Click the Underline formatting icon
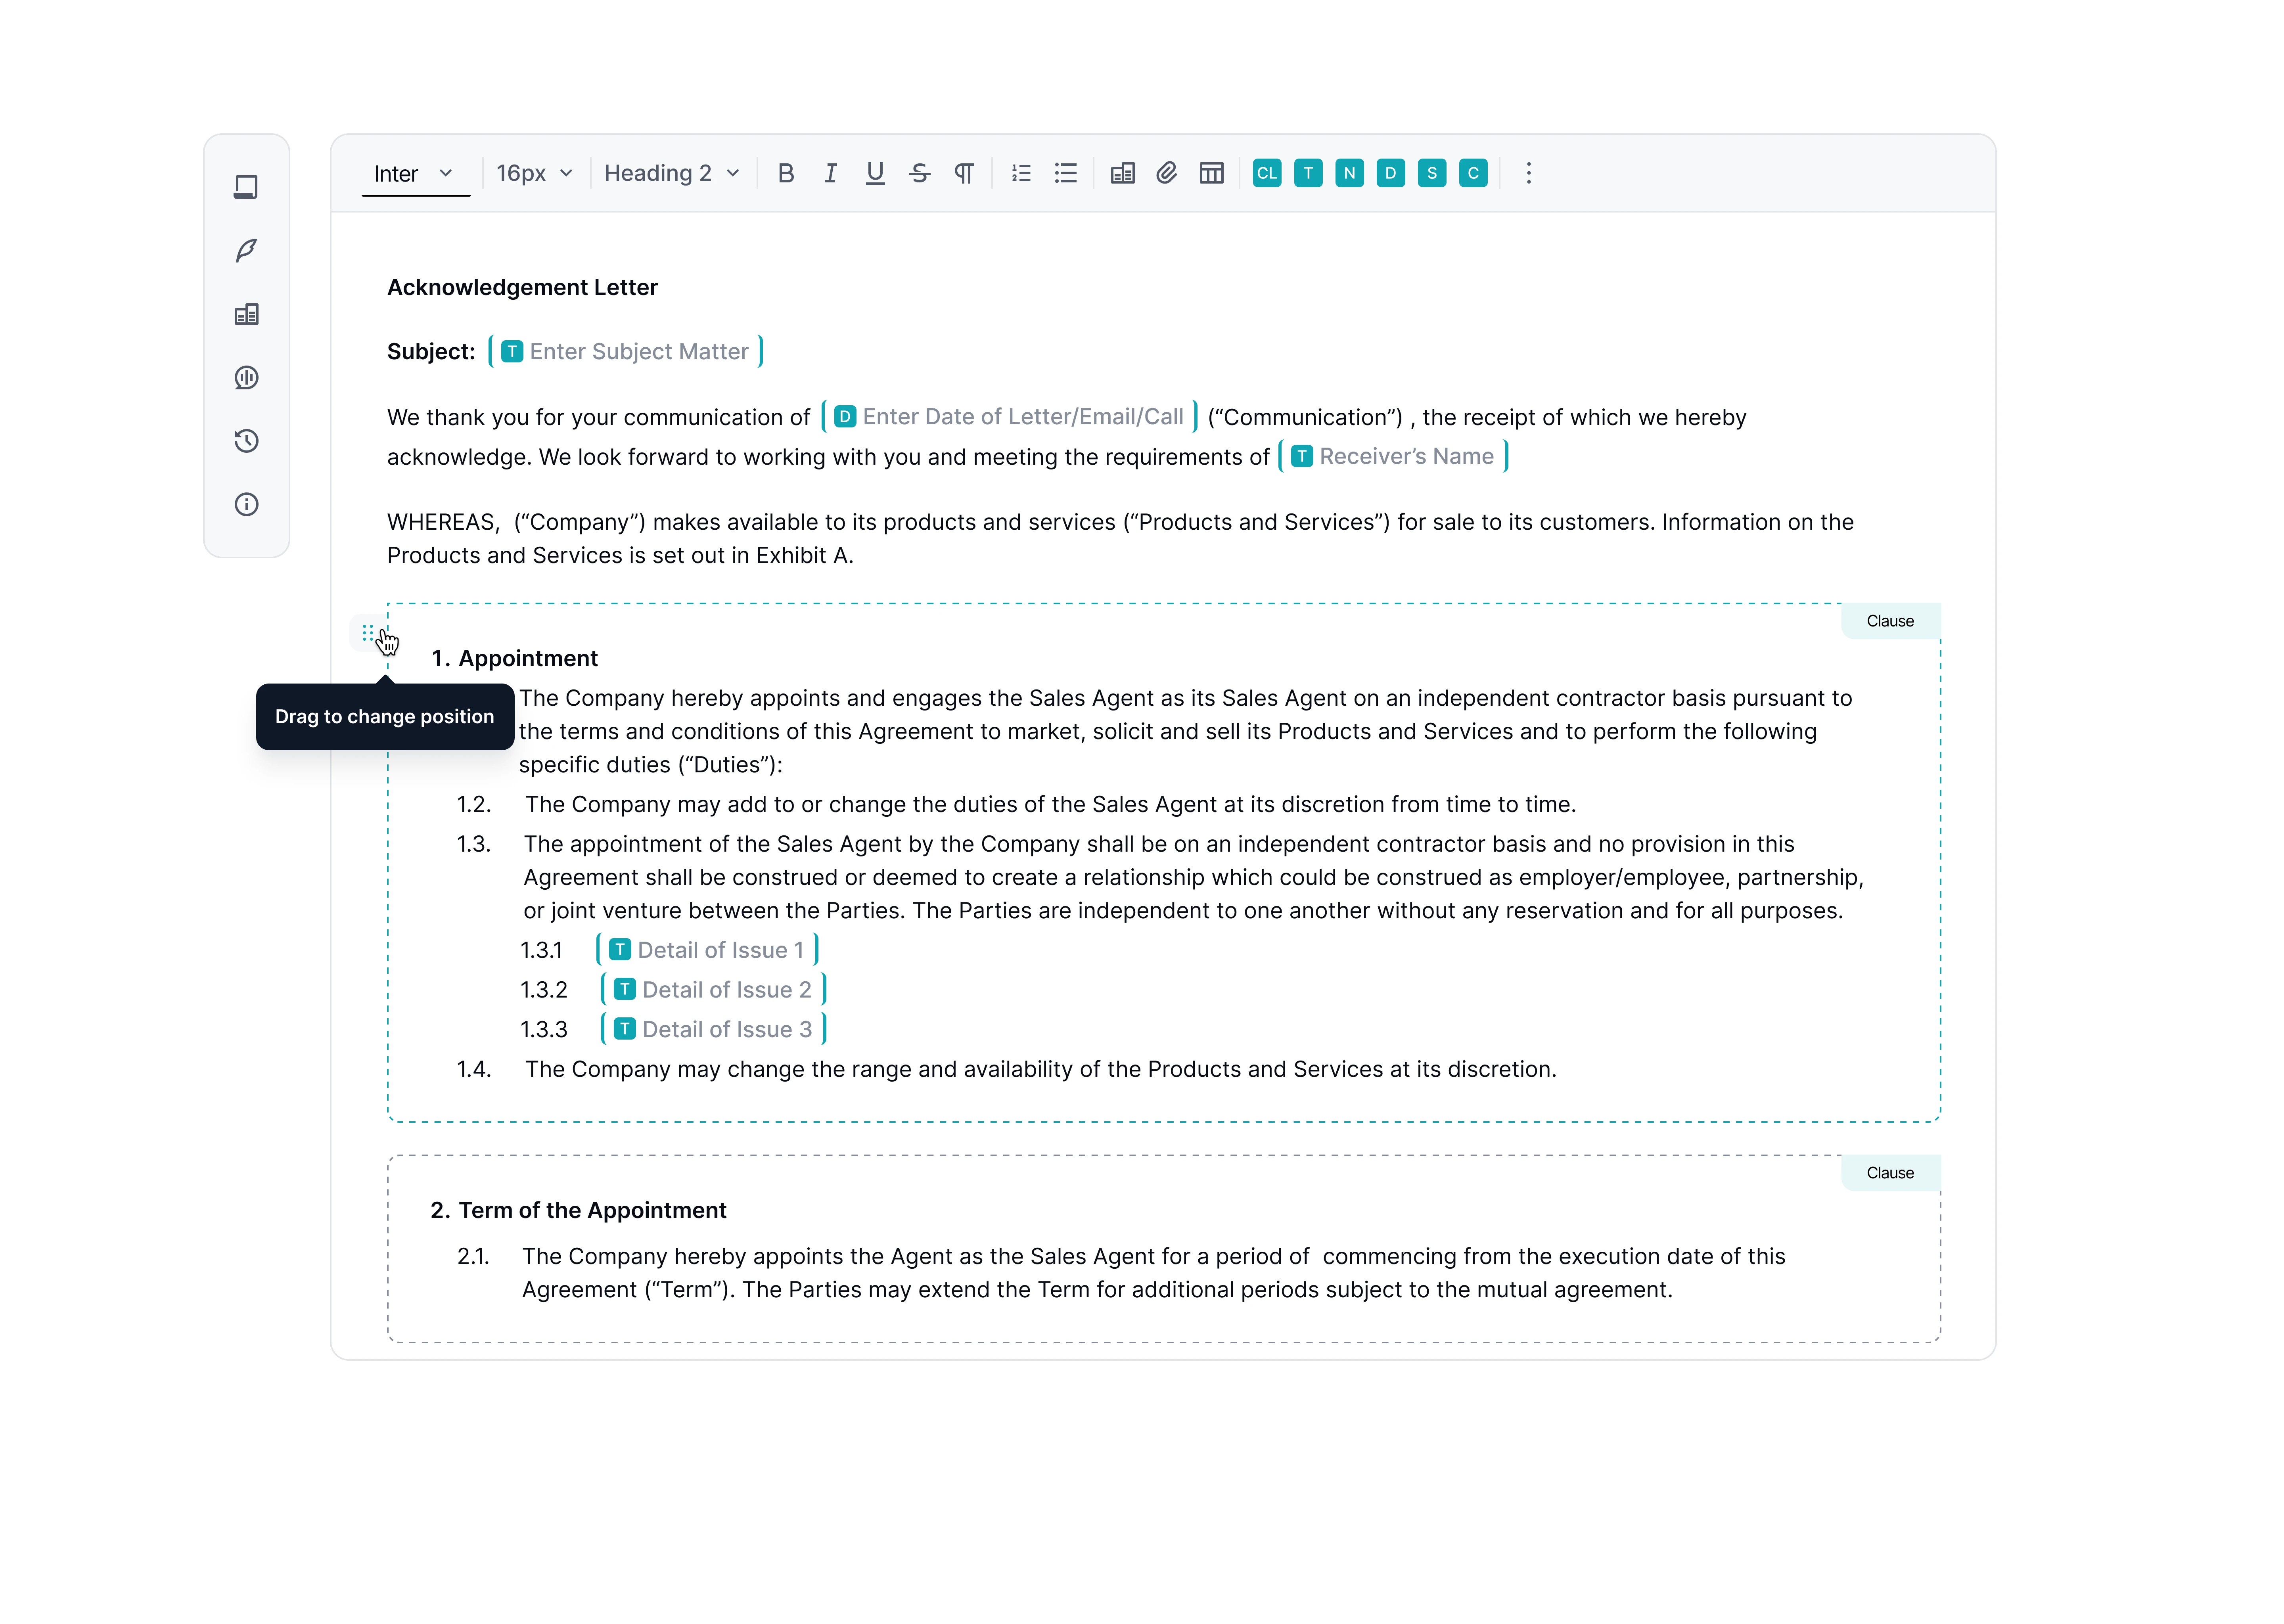Image resolution: width=2284 pixels, height=1624 pixels. point(875,172)
